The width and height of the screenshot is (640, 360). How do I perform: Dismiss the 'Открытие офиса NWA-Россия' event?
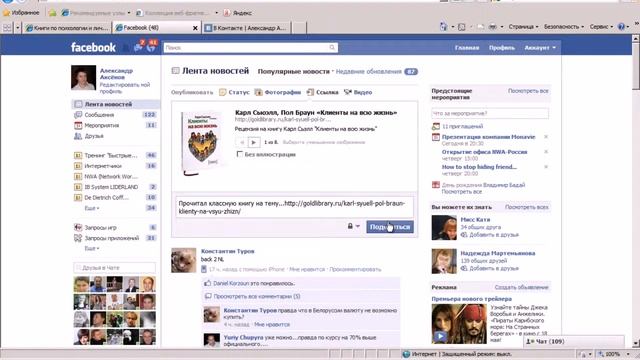[x=546, y=152]
